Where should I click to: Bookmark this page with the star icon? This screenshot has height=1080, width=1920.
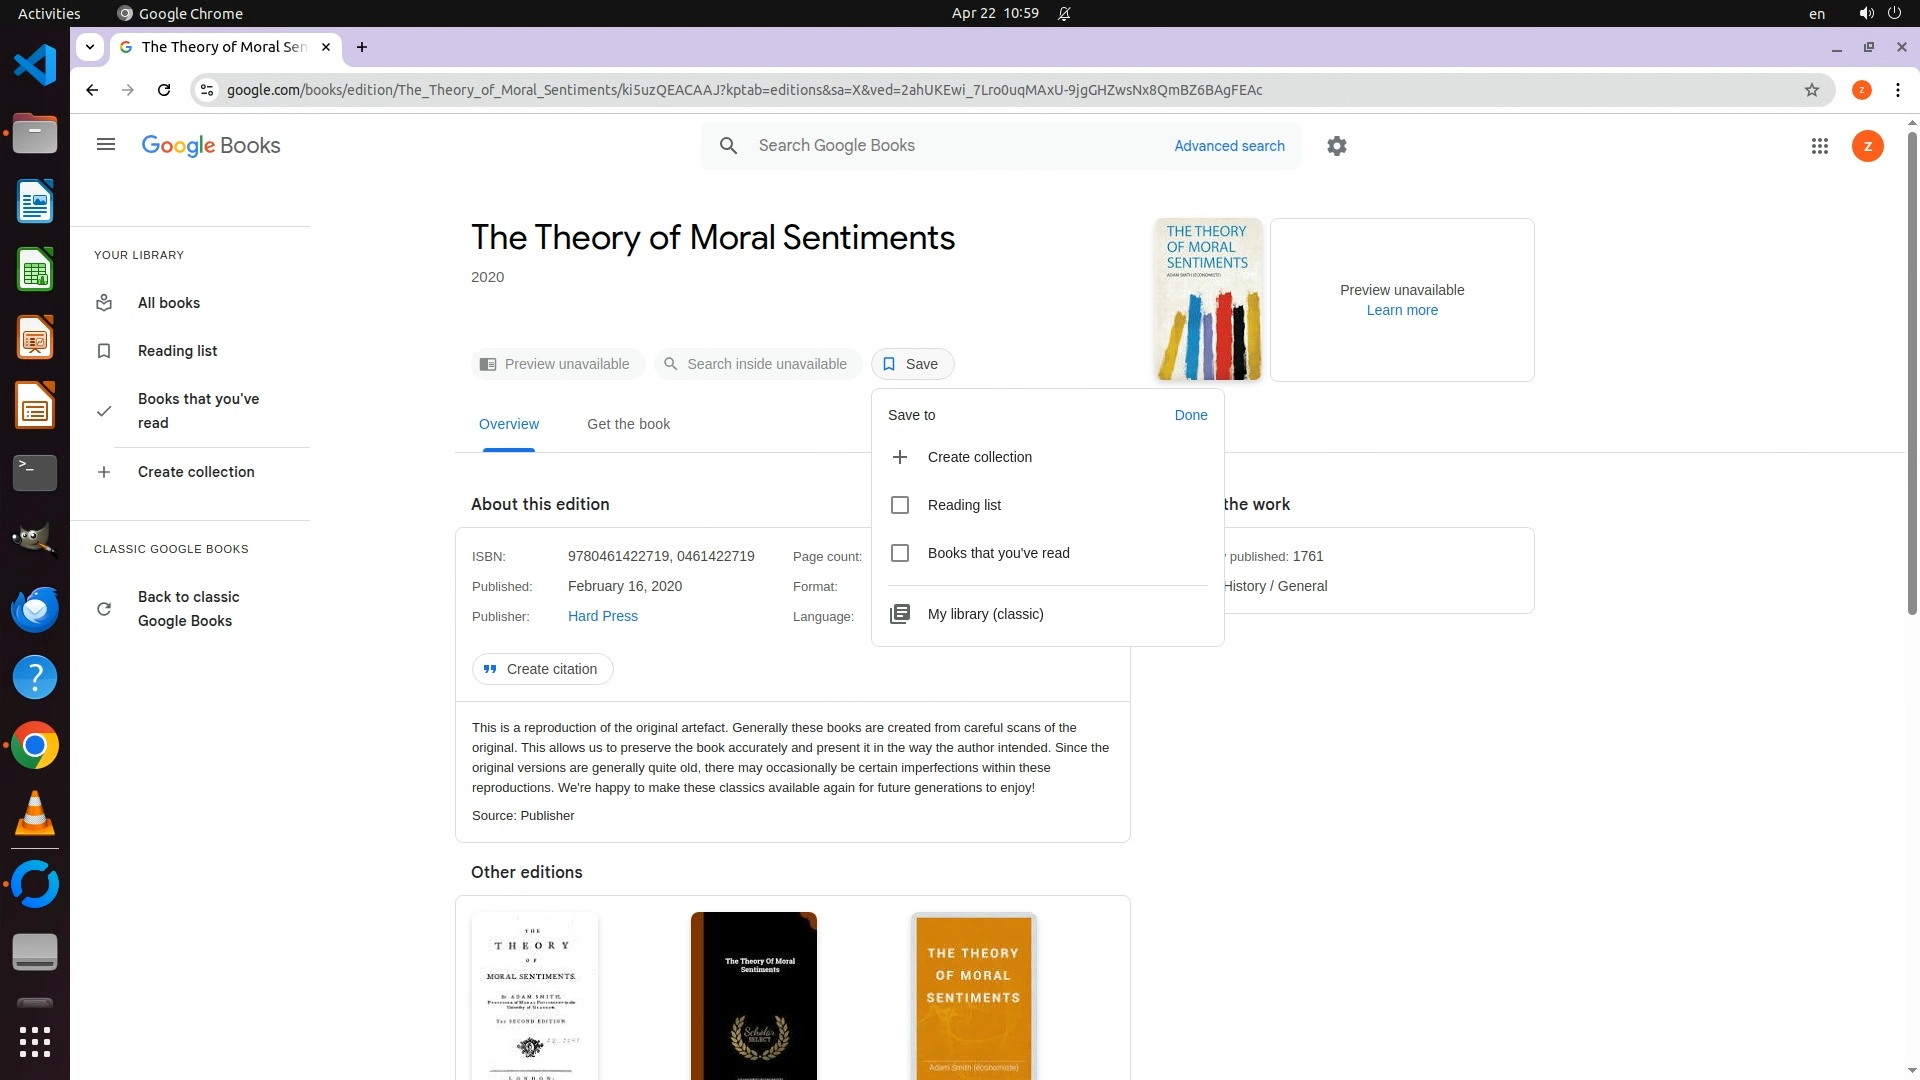coord(1812,90)
